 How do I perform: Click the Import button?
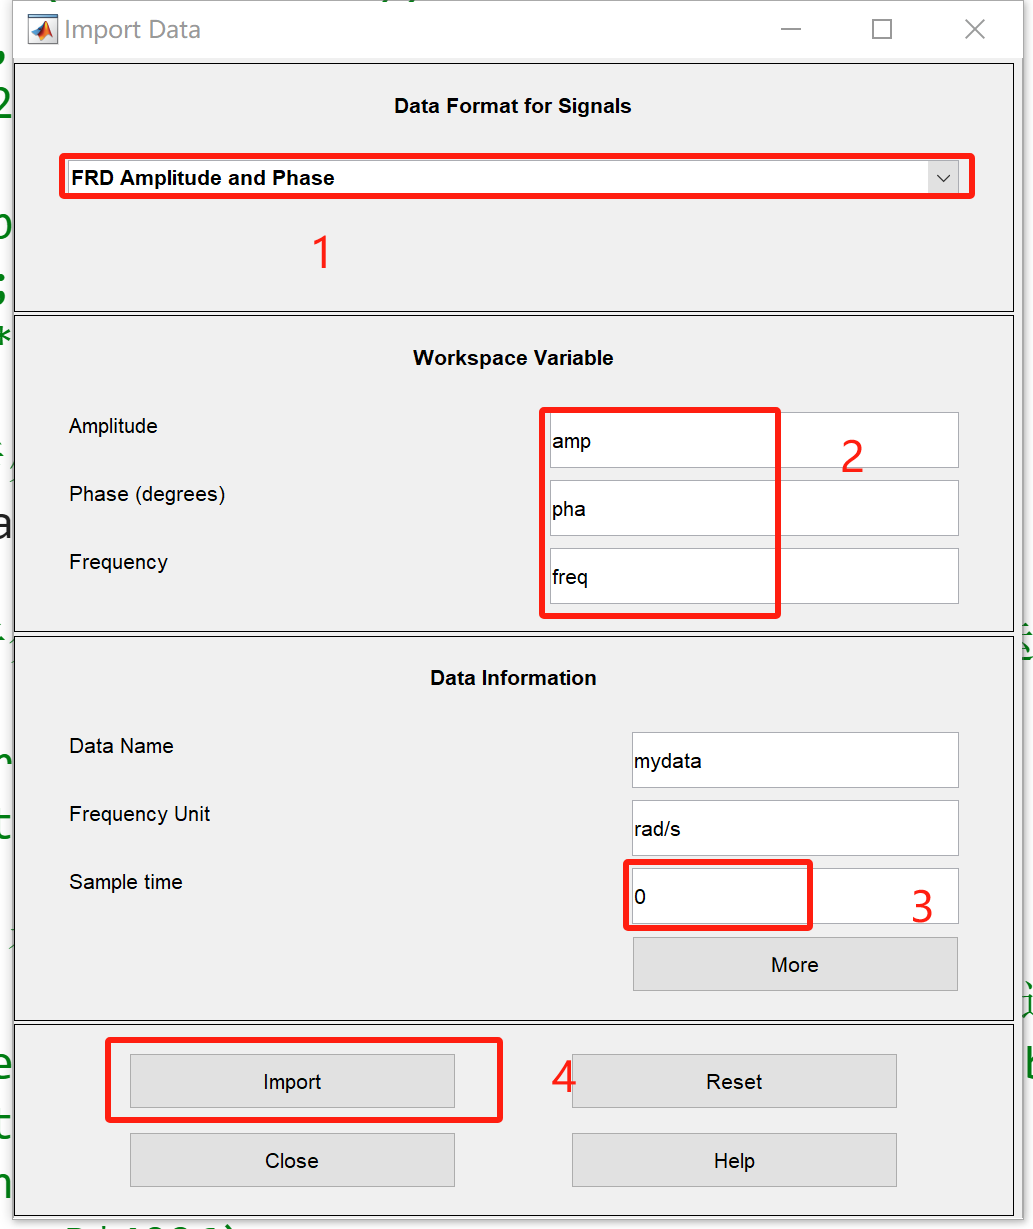(292, 1081)
